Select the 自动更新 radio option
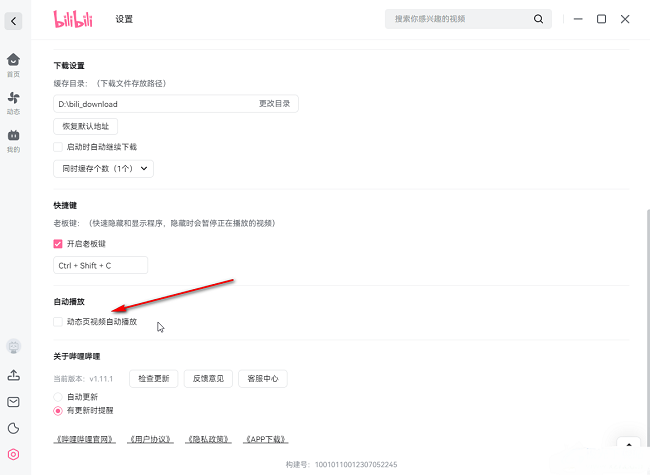Viewport: 650px width, 475px height. pos(58,397)
